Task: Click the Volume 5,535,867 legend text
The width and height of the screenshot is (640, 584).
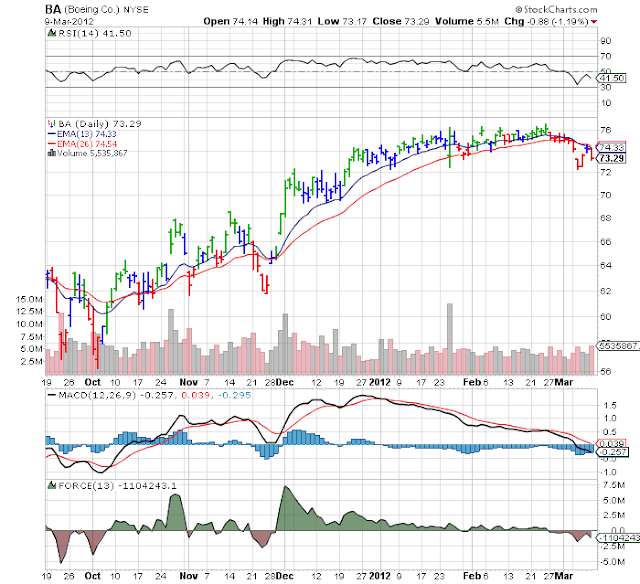Action: point(92,153)
